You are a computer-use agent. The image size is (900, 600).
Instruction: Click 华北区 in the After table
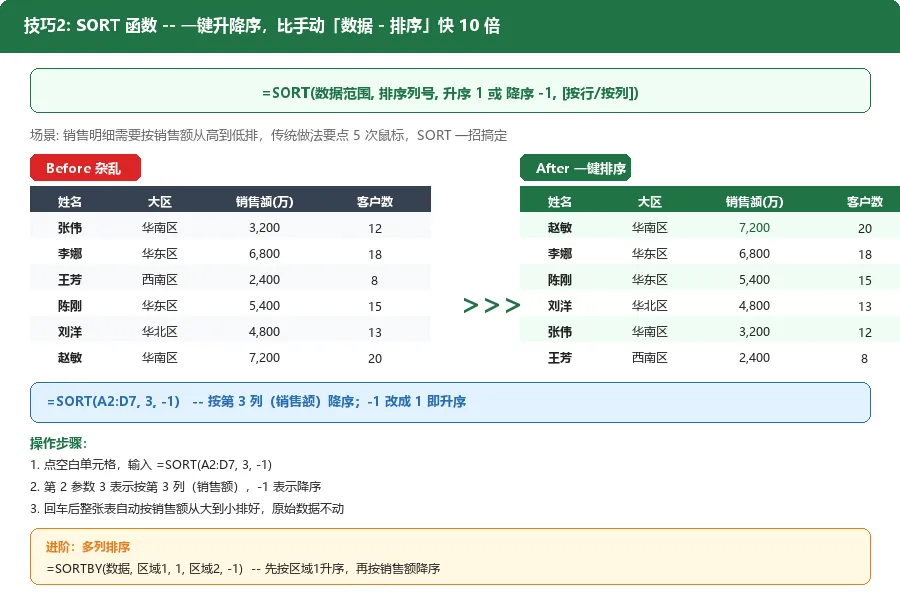[x=650, y=306]
